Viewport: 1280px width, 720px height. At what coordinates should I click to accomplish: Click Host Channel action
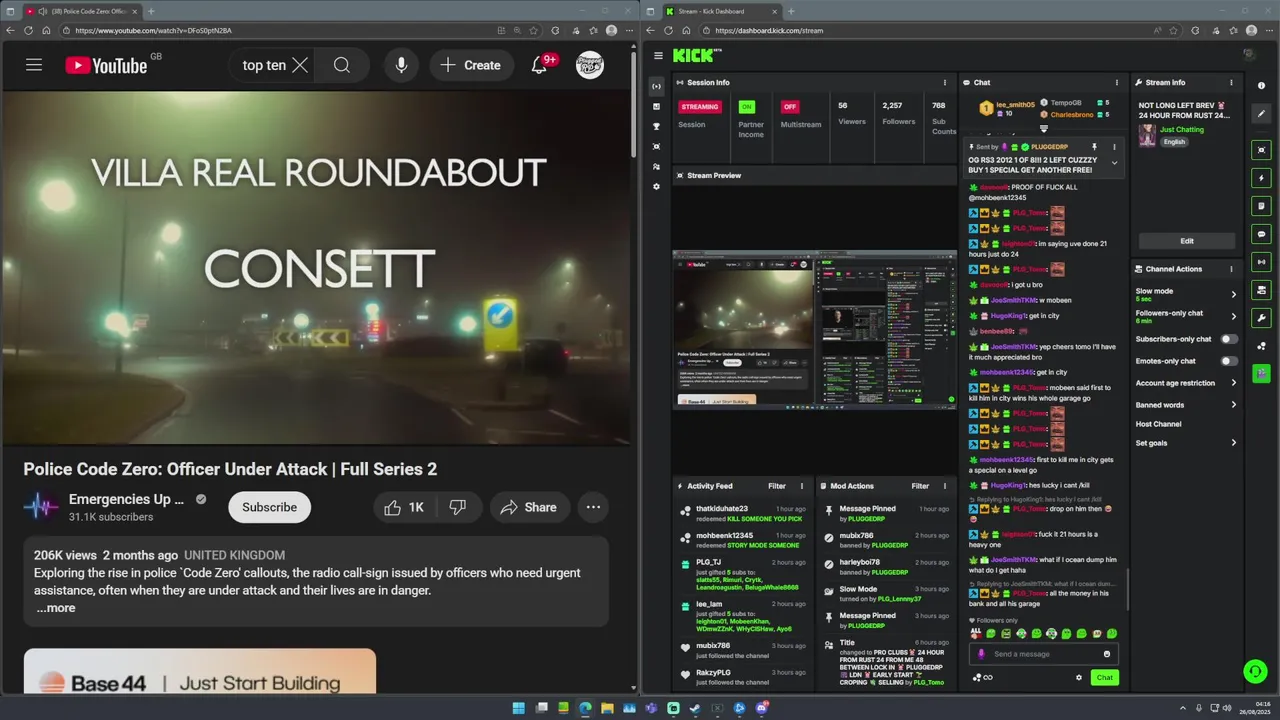click(1158, 424)
